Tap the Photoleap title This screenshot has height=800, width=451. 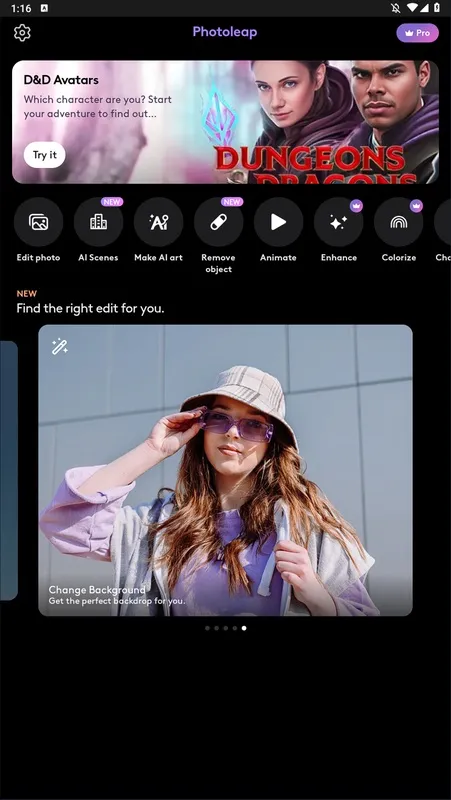224,32
